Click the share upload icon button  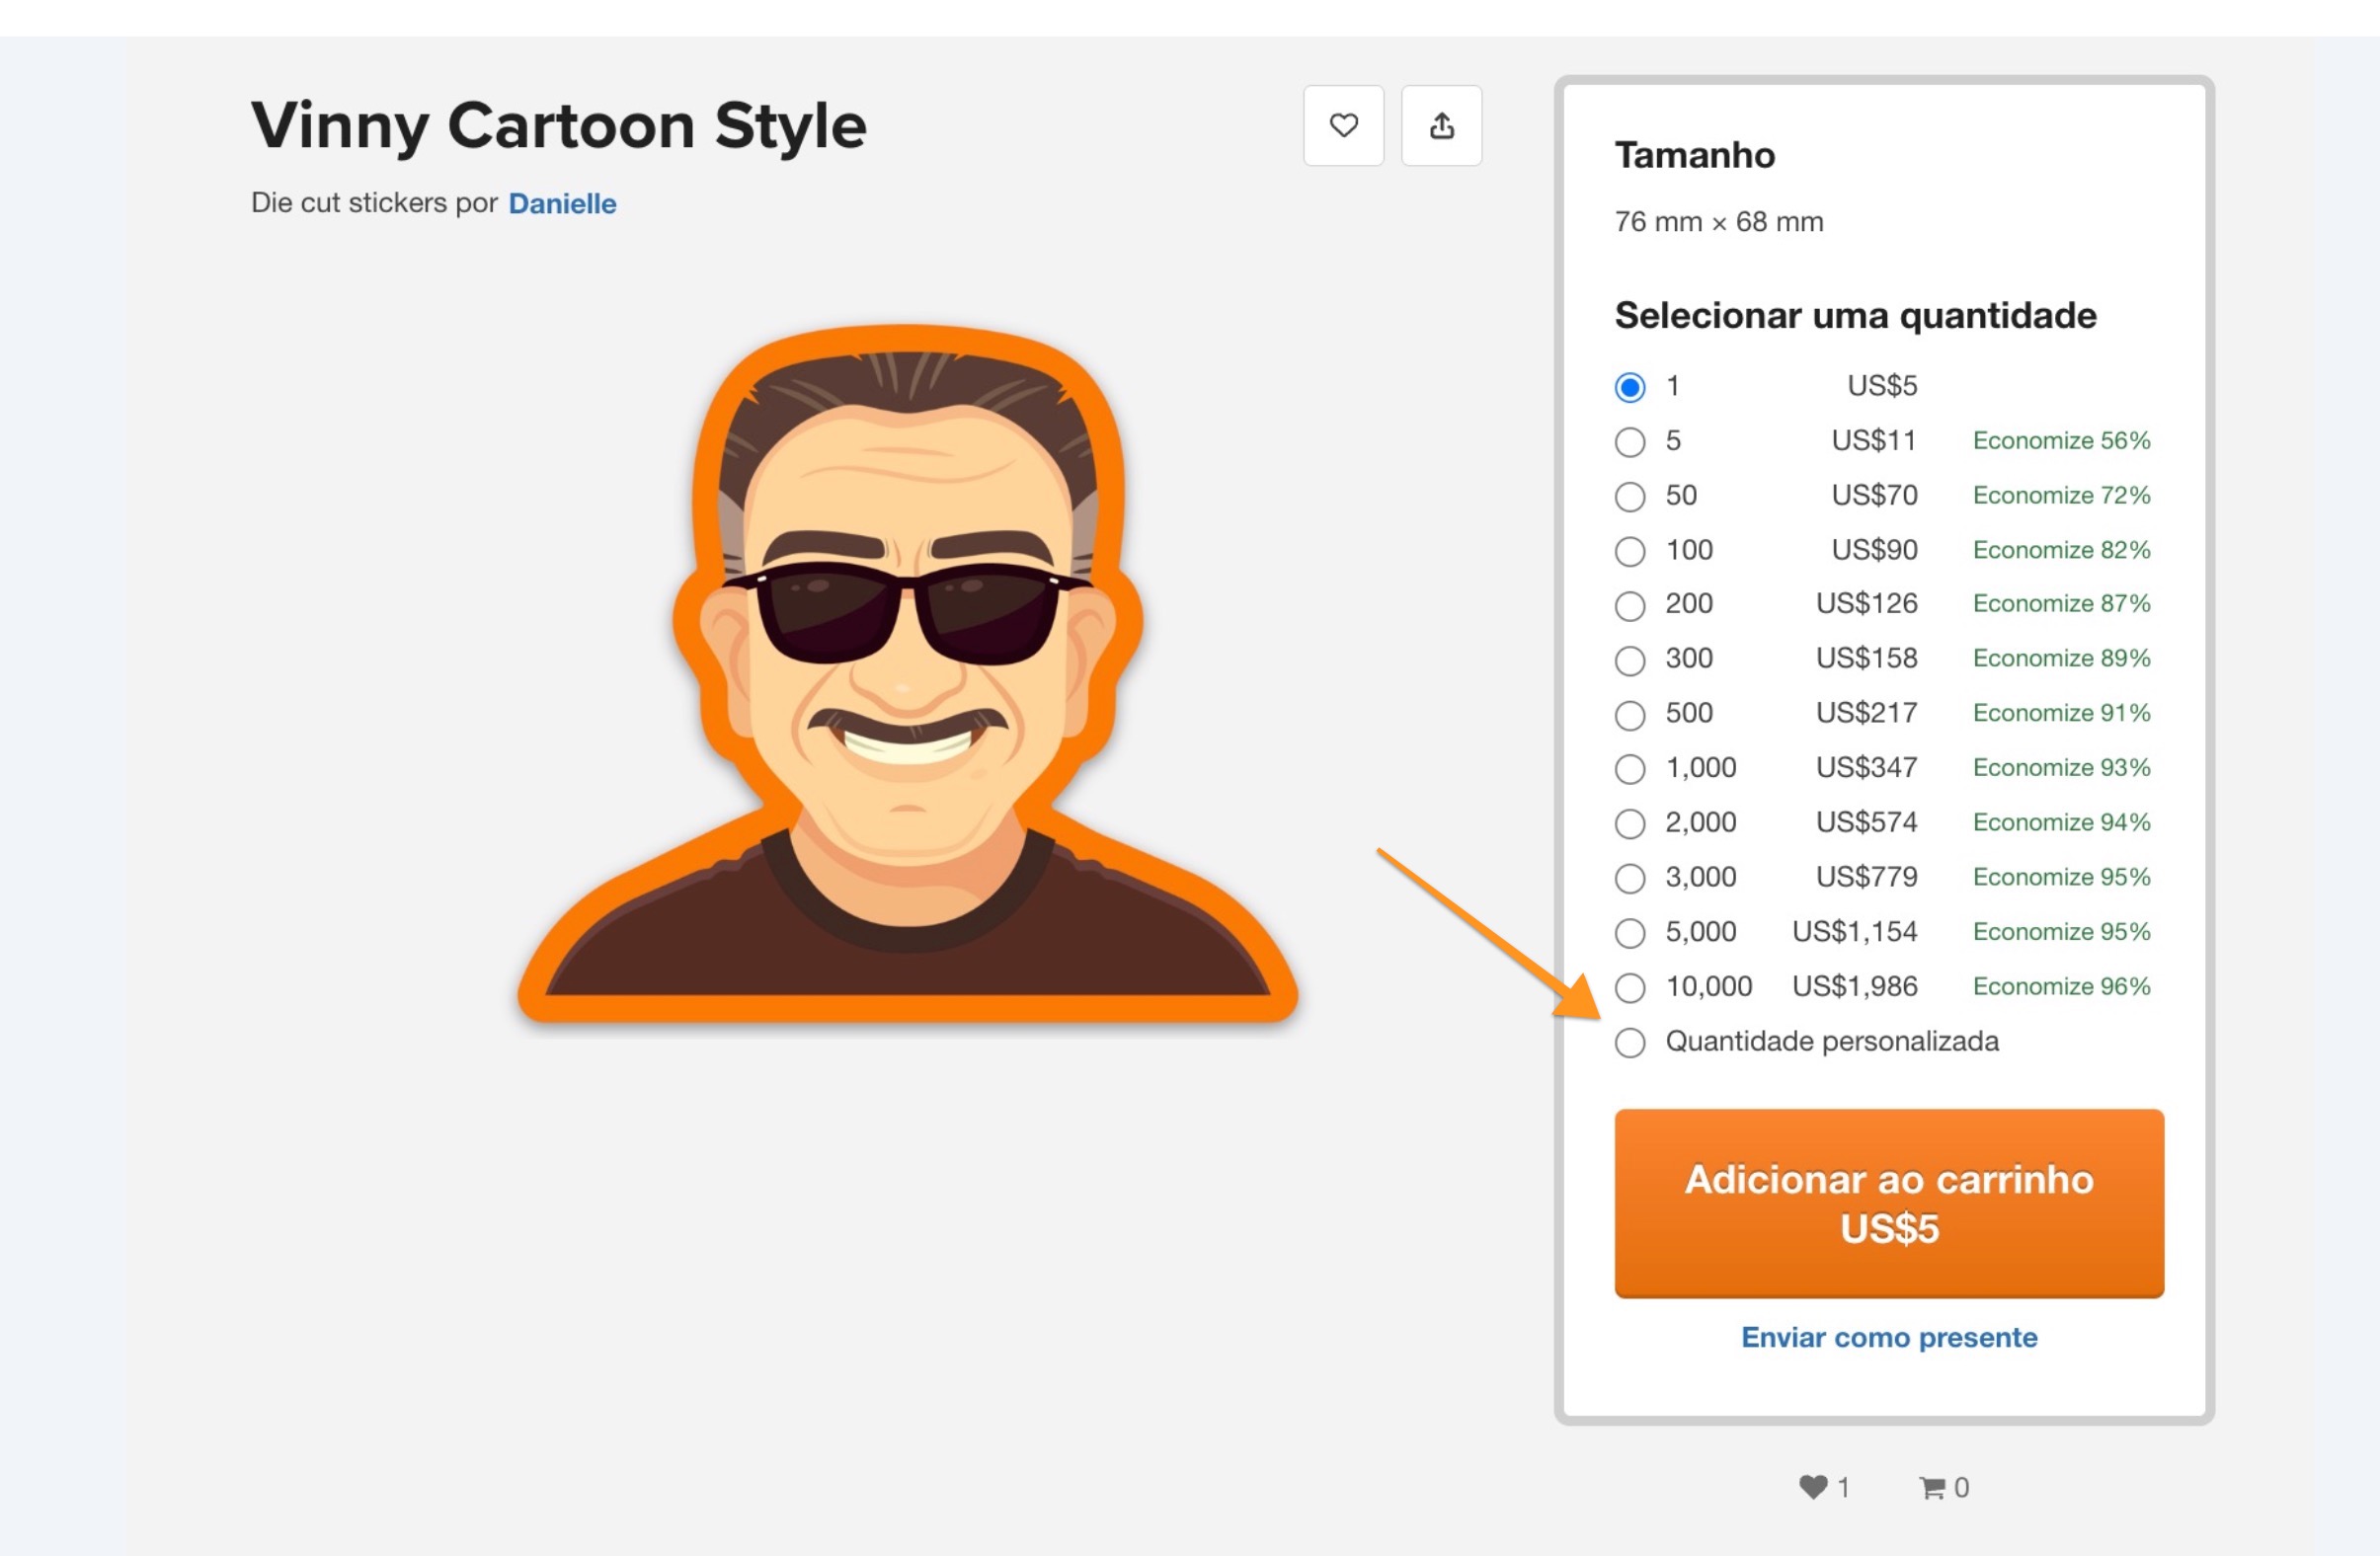tap(1441, 125)
